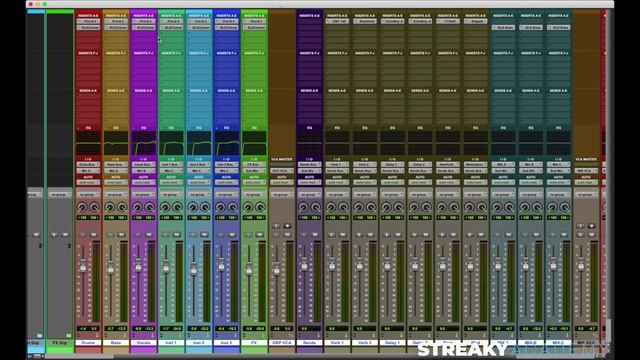The height and width of the screenshot is (360, 640).
Task: Click first insert slot on Drums track
Action: (x=88, y=21)
